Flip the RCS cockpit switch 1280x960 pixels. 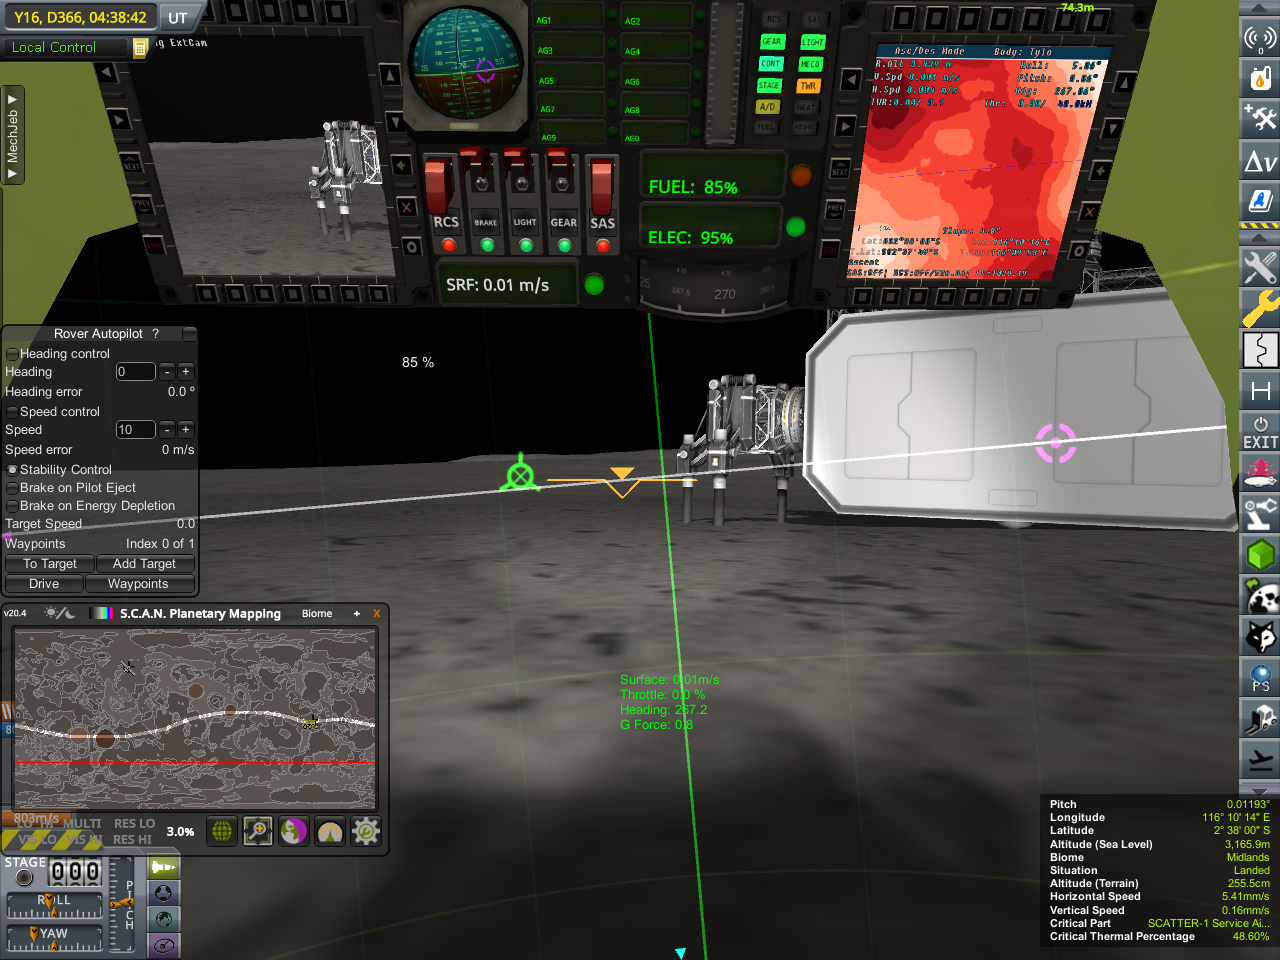(440, 185)
